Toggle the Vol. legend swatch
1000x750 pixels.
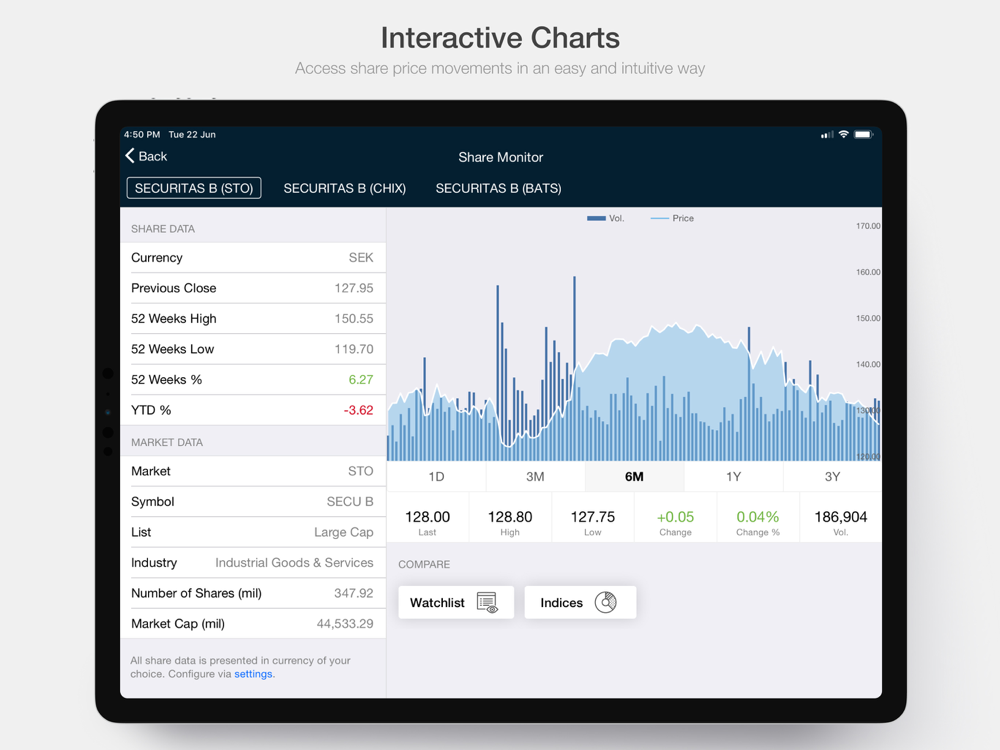point(596,218)
